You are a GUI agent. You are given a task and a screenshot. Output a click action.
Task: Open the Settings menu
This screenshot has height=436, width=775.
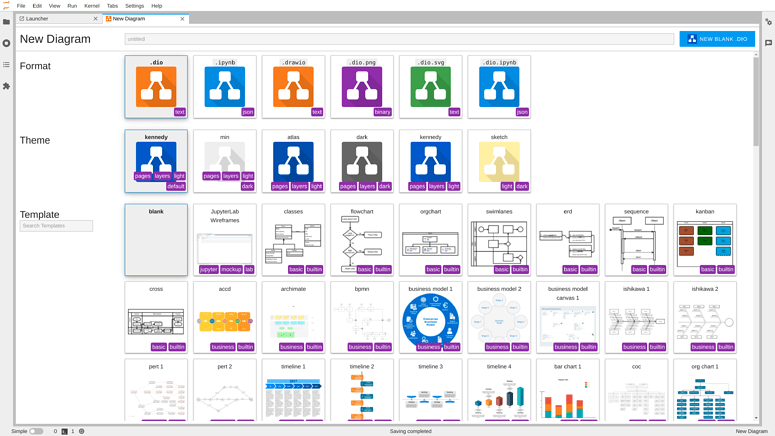(x=134, y=6)
